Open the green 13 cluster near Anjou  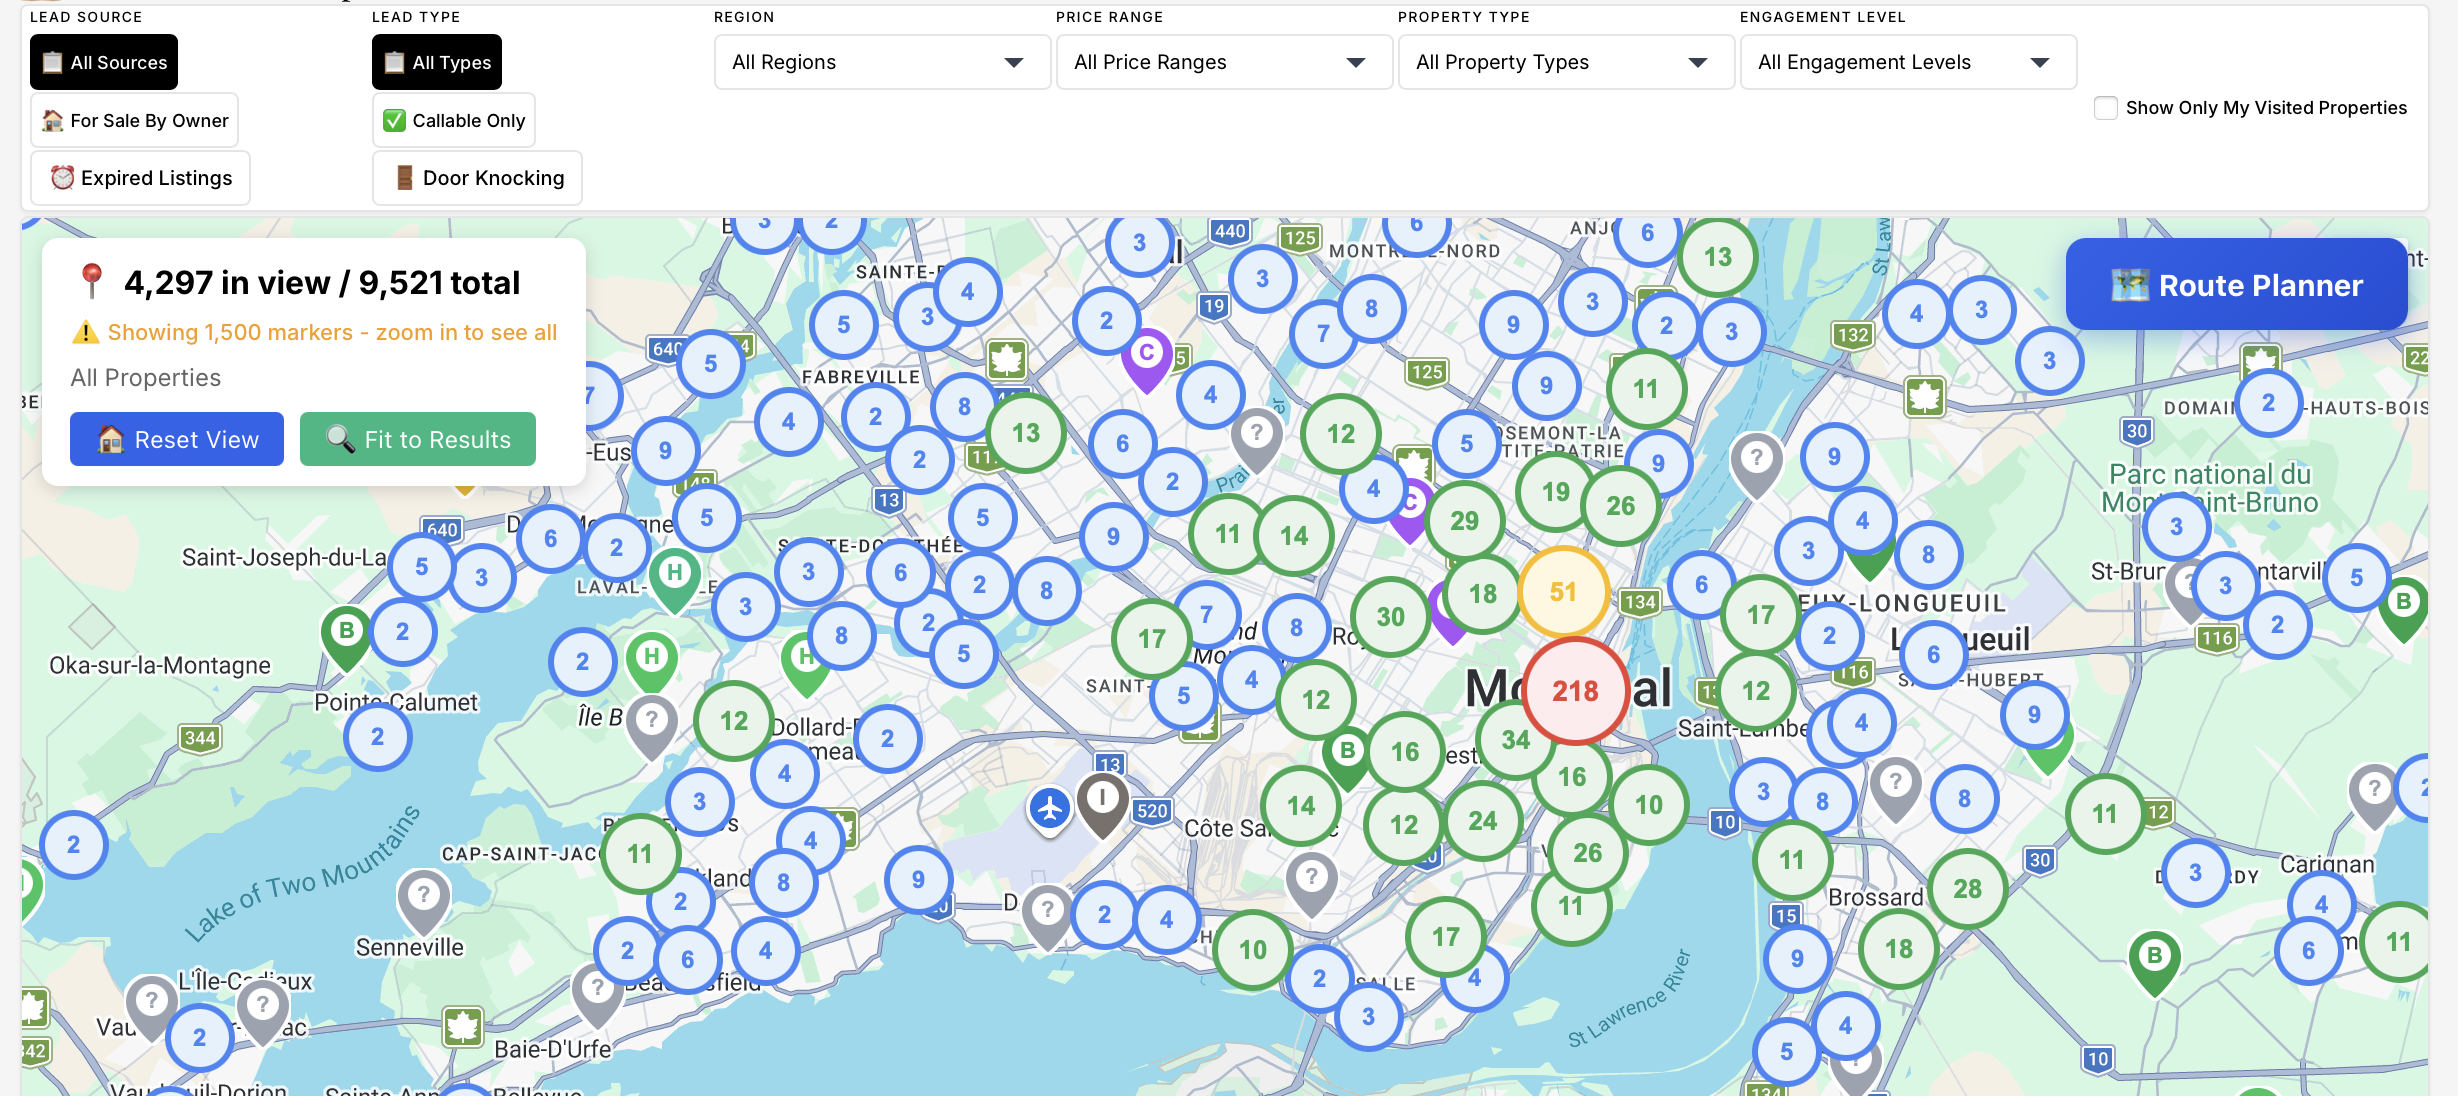tap(1717, 256)
